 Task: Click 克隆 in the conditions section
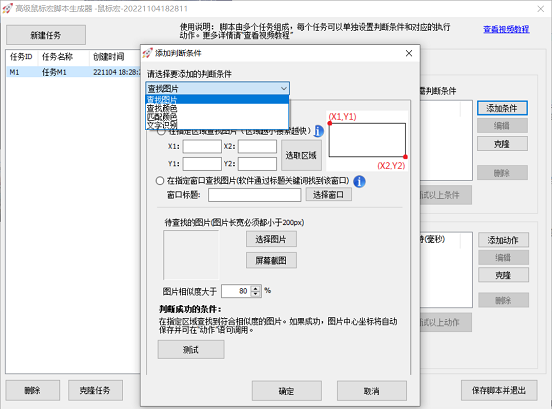click(x=502, y=144)
